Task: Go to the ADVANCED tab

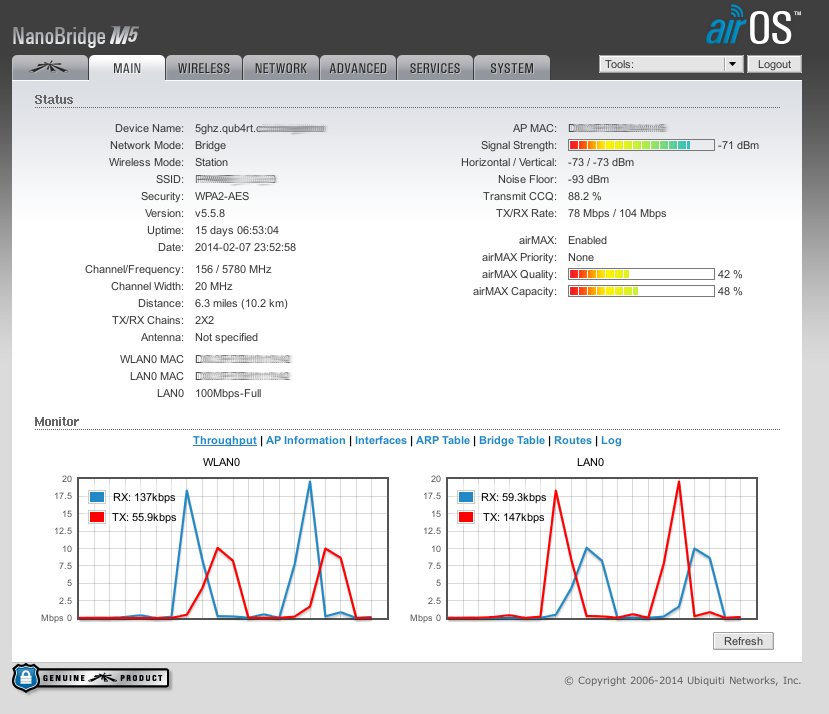Action: coord(358,68)
